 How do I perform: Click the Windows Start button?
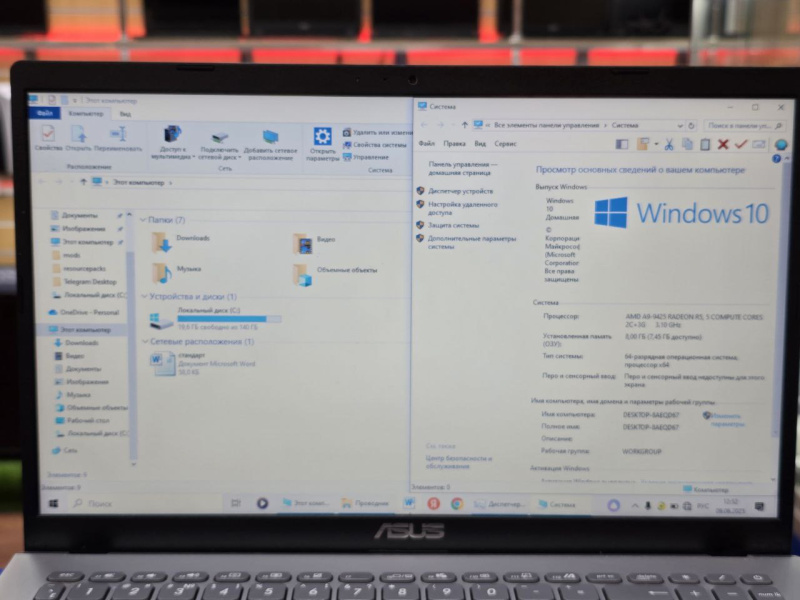pos(53,504)
